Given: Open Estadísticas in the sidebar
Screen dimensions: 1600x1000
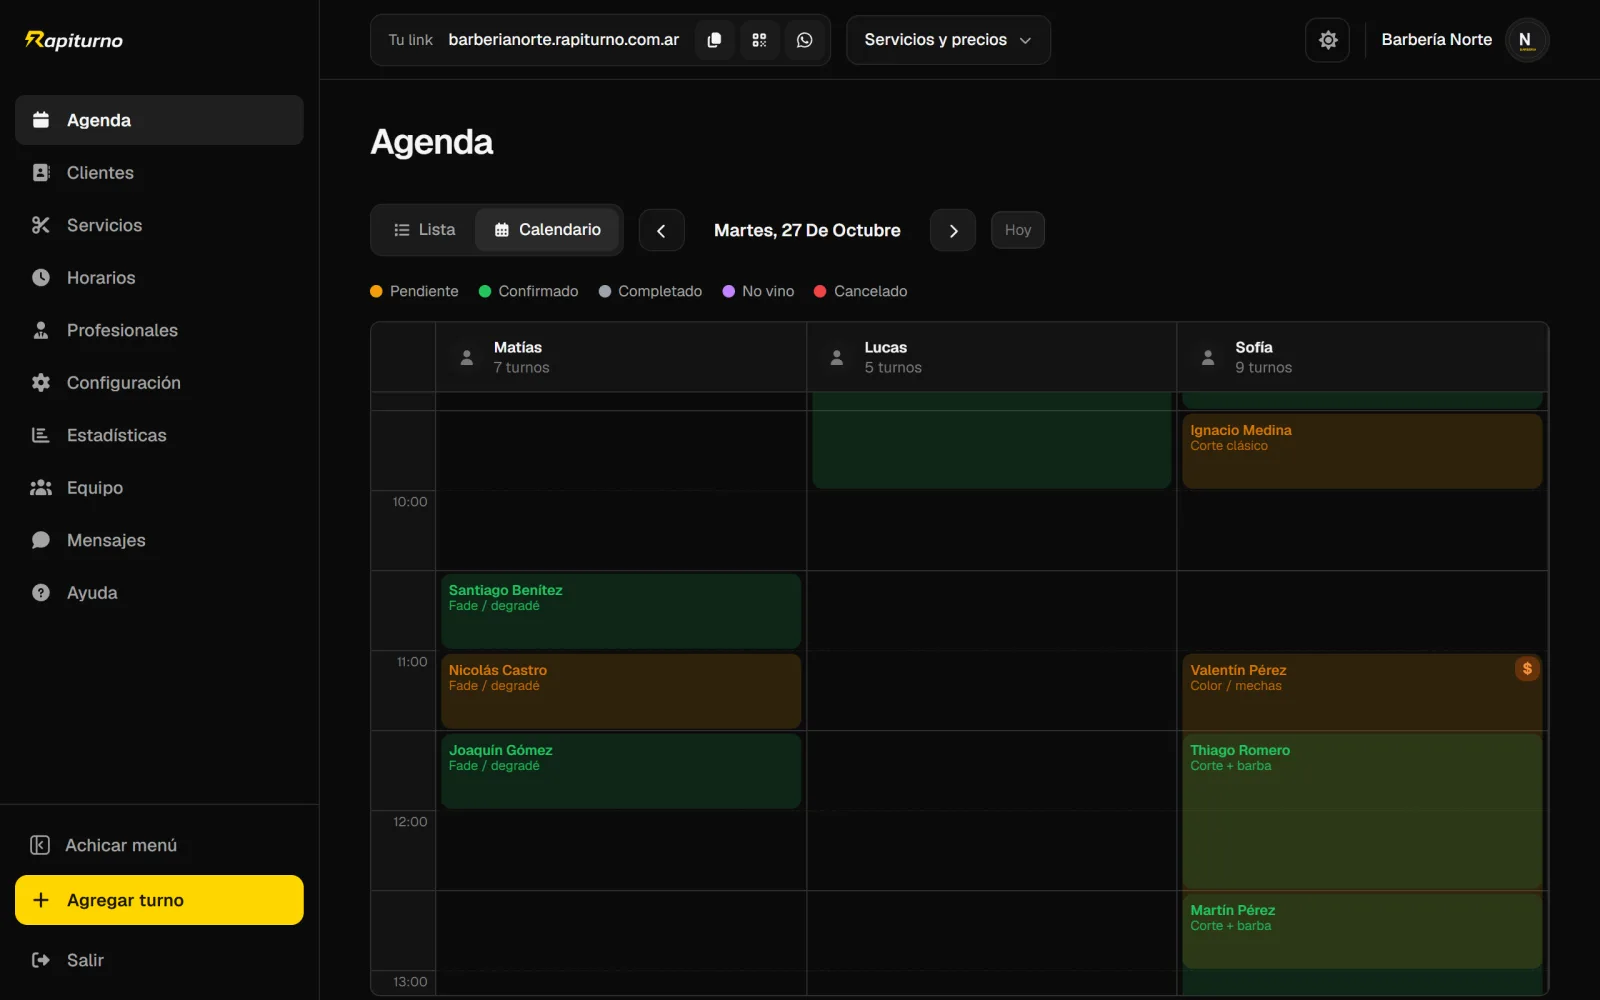Looking at the screenshot, I should pos(159,435).
